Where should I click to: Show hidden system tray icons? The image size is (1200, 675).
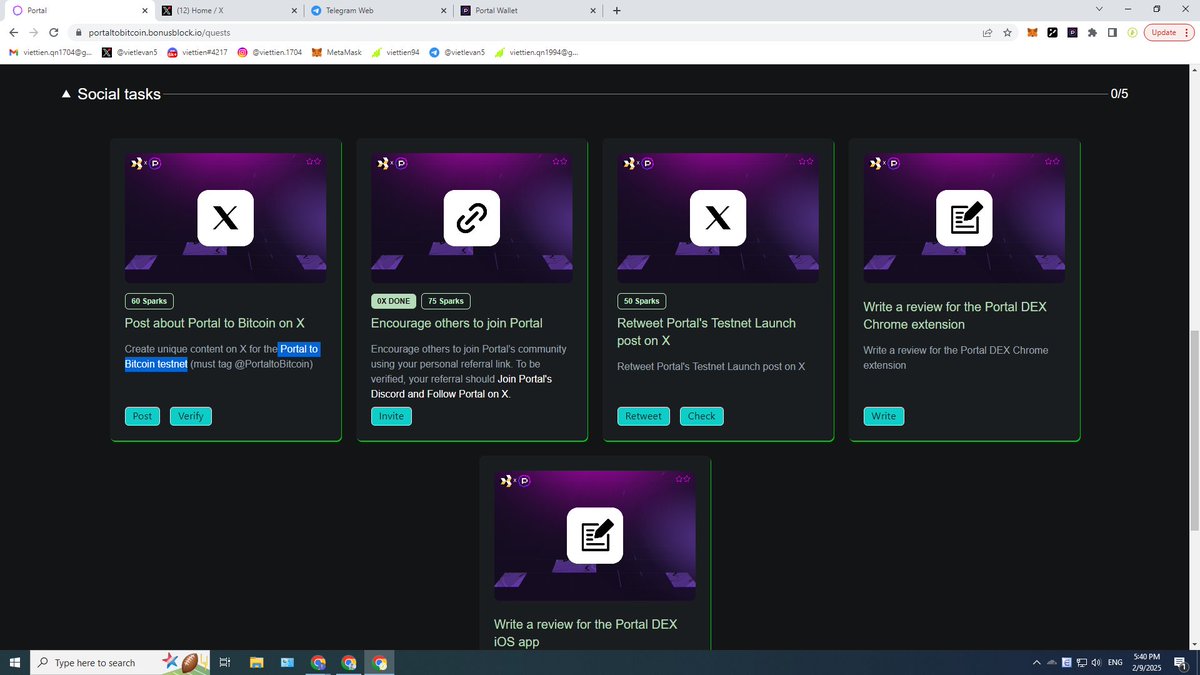1036,662
